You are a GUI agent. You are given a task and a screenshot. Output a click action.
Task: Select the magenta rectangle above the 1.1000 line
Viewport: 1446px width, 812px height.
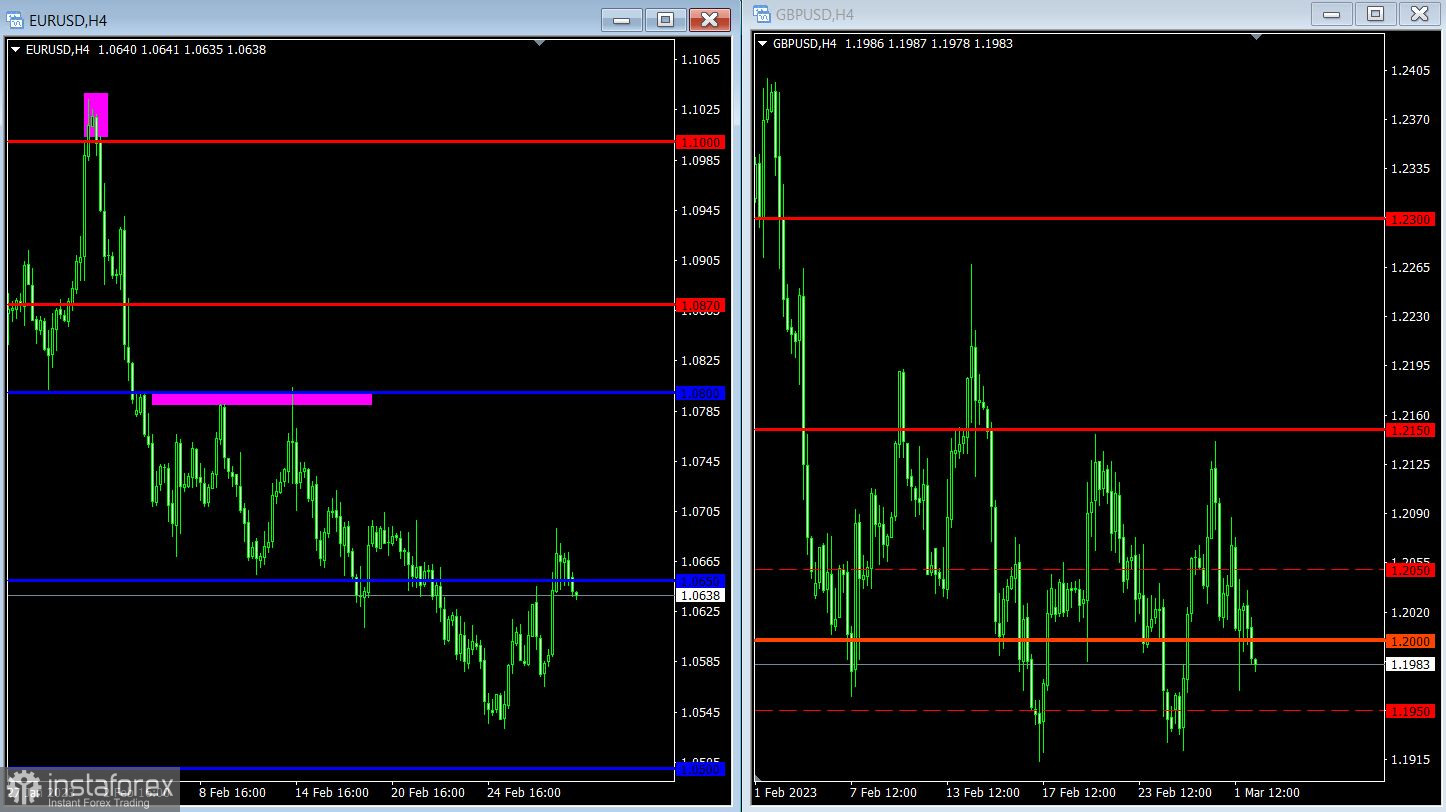coord(96,114)
